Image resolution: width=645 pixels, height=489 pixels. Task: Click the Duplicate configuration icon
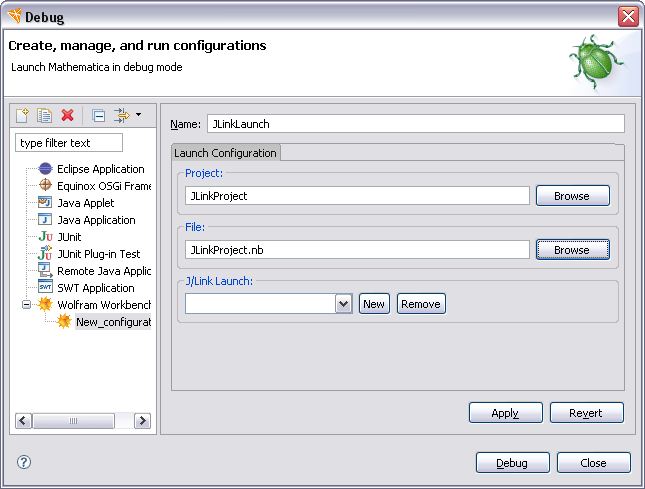point(44,115)
